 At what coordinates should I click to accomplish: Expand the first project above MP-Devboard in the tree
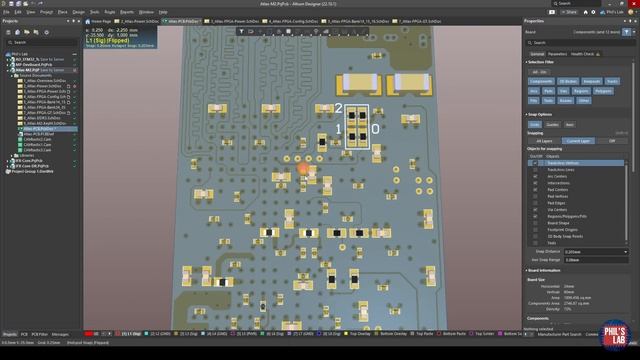[x=7, y=60]
